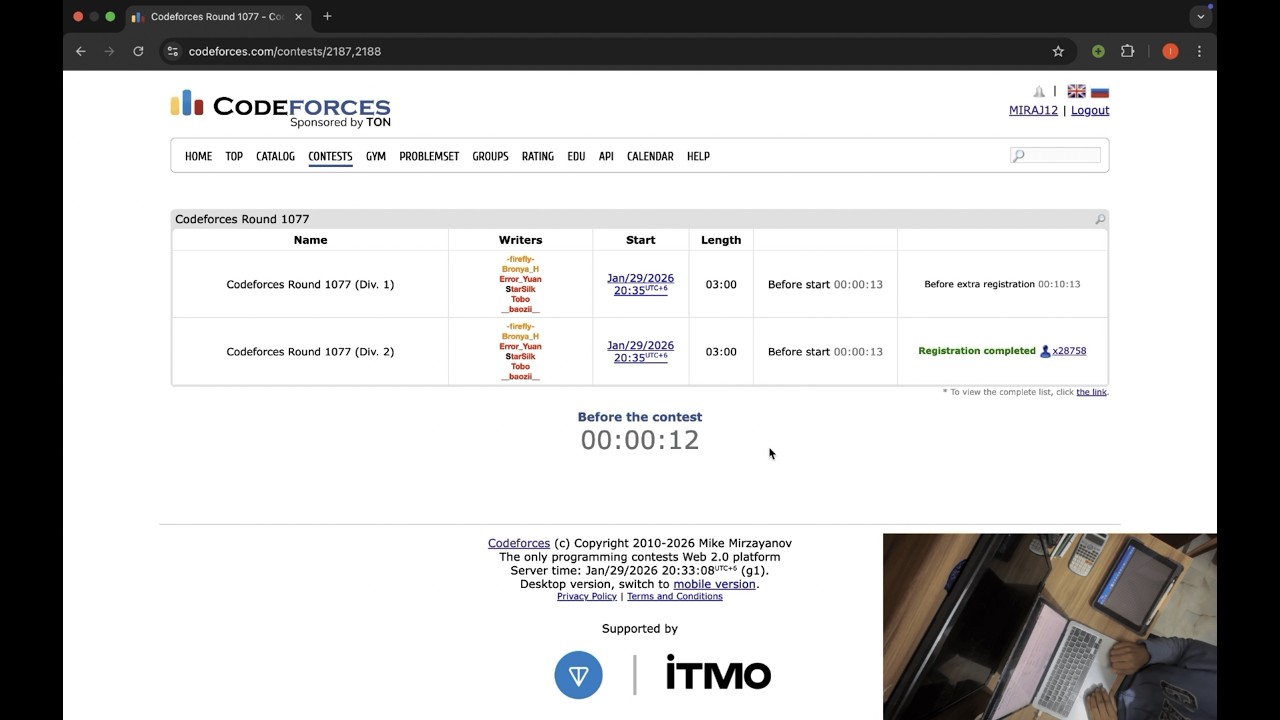Click the Codeforces logo in the header
The image size is (1280, 720).
tap(280, 109)
